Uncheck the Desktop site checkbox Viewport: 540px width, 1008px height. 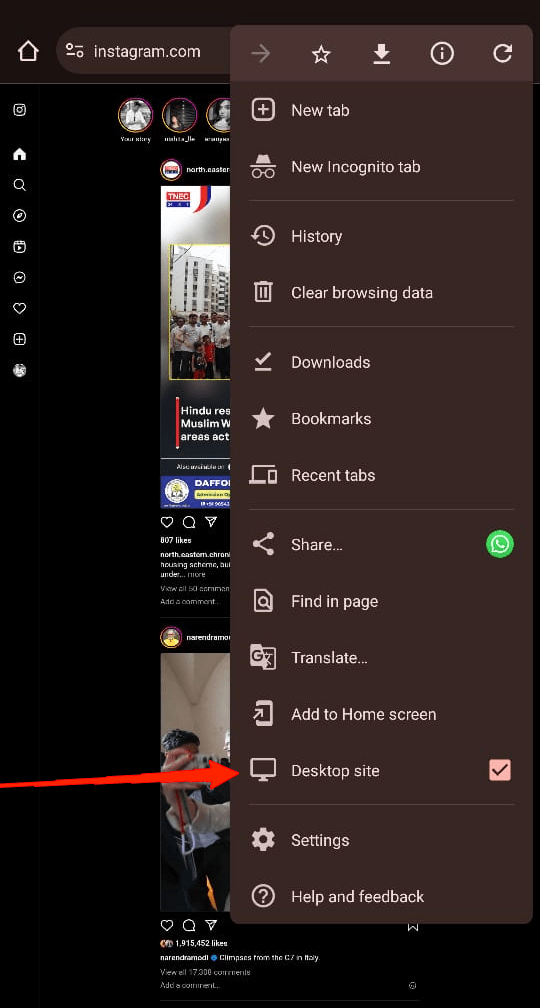[x=500, y=770]
